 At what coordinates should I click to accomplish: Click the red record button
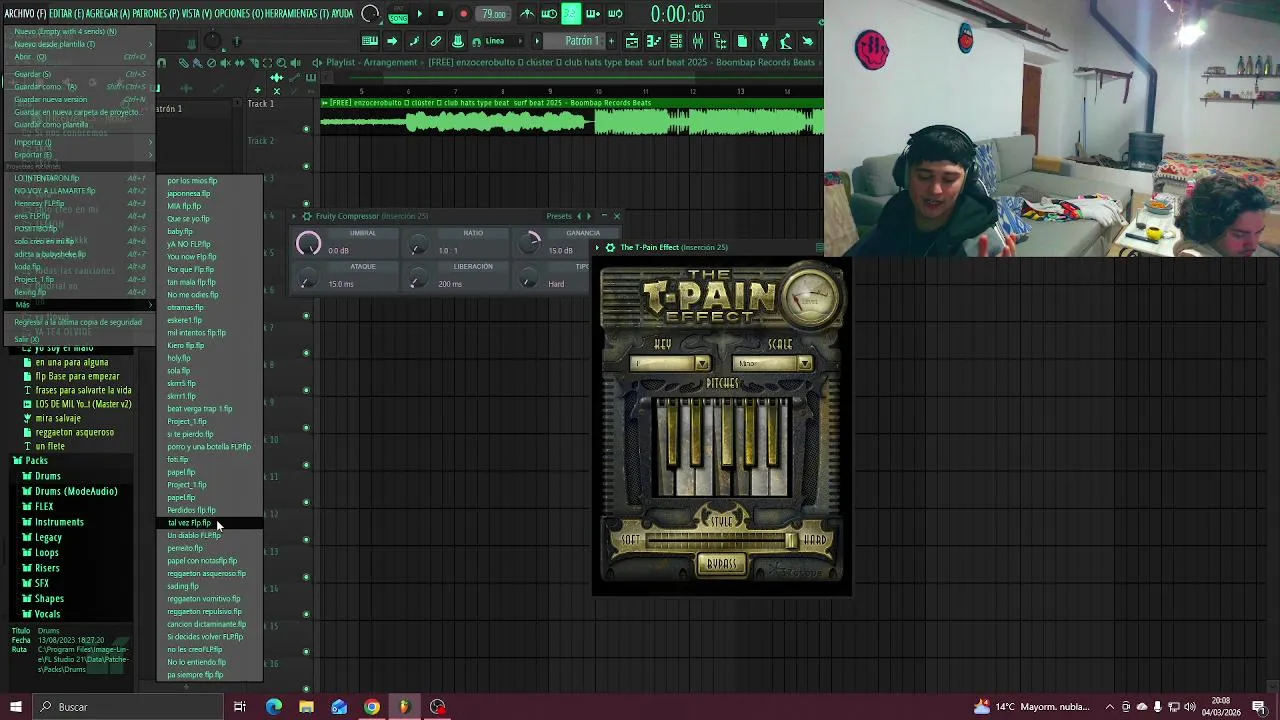tap(463, 14)
